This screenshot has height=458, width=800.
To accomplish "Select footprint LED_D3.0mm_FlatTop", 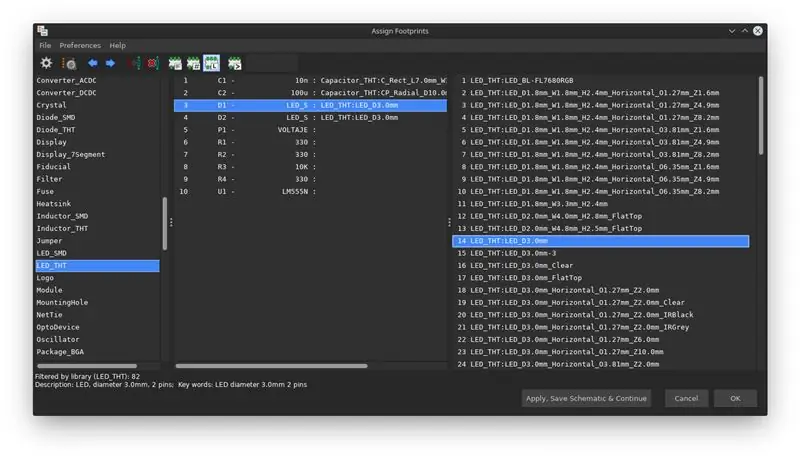I will (x=601, y=278).
